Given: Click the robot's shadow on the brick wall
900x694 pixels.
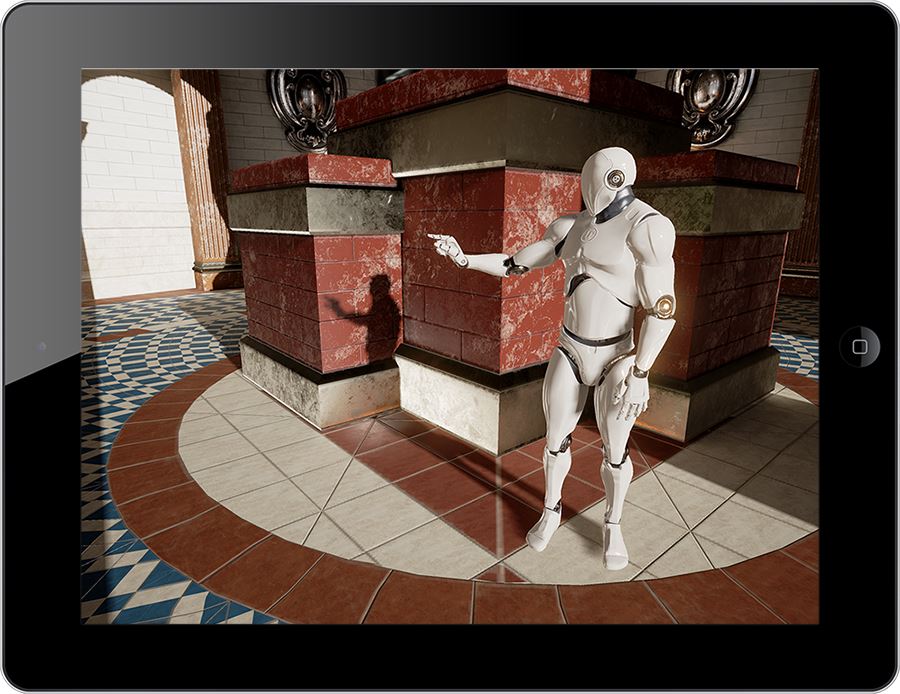Looking at the screenshot, I should [x=374, y=316].
